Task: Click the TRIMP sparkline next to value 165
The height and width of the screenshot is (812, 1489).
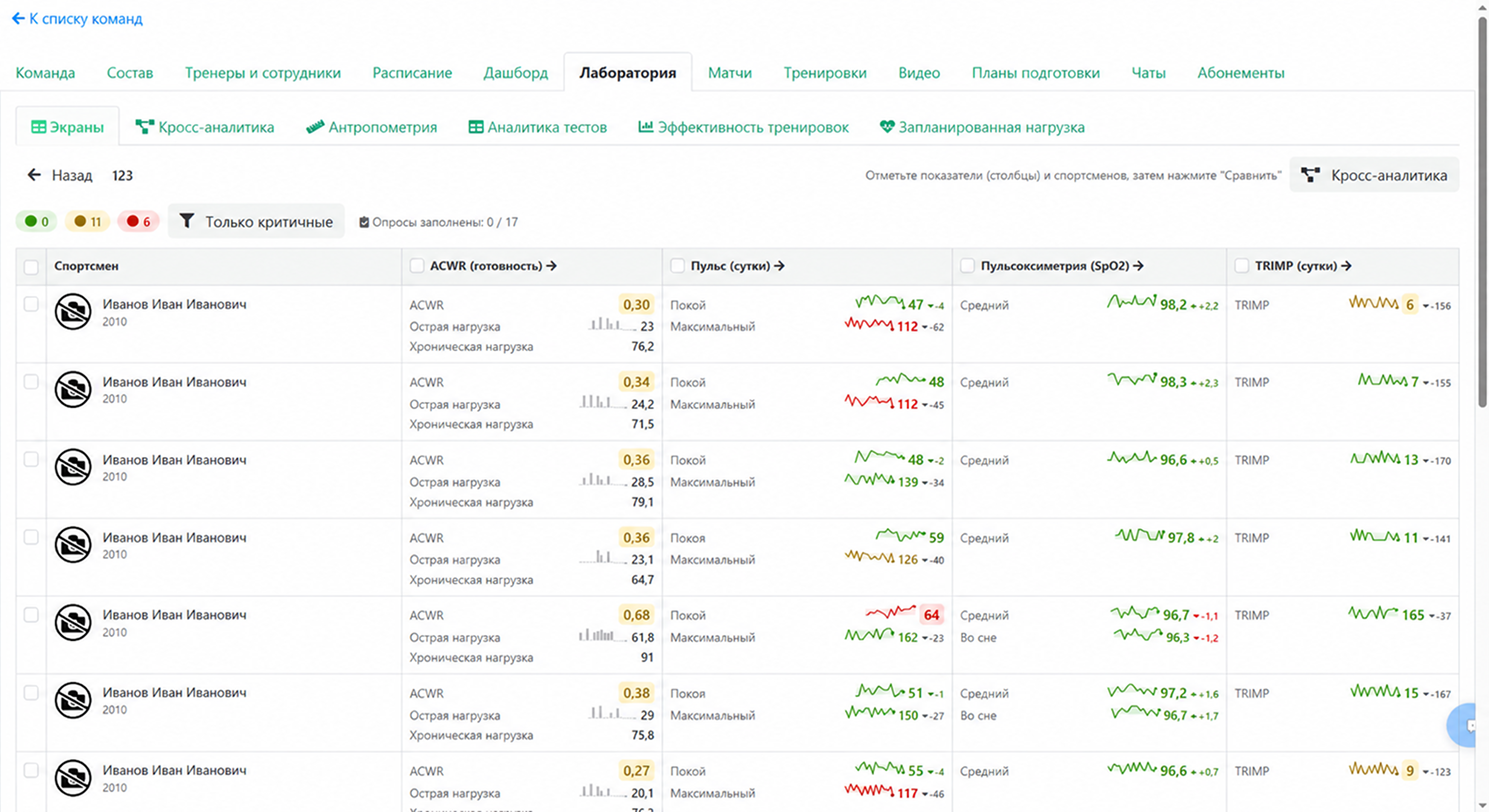Action: point(1373,612)
